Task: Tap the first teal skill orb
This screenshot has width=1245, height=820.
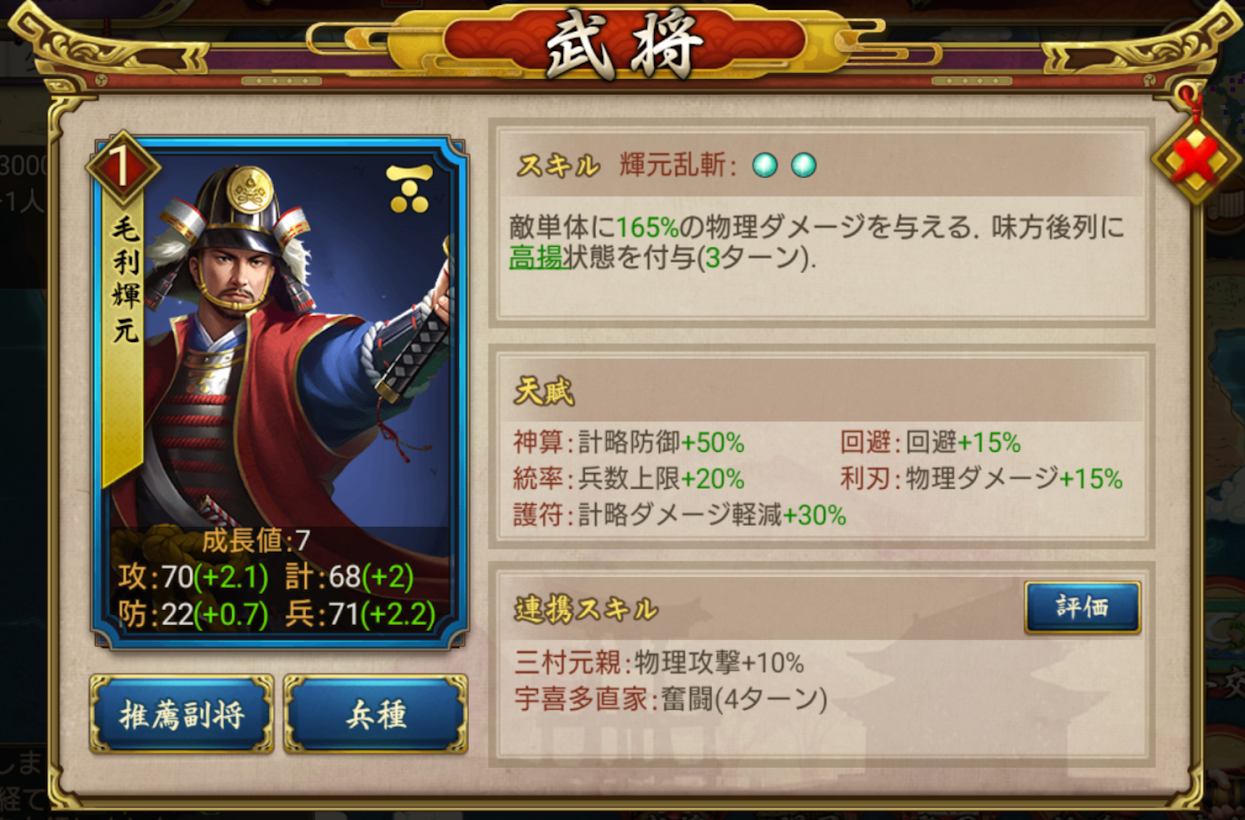Action: click(x=765, y=165)
